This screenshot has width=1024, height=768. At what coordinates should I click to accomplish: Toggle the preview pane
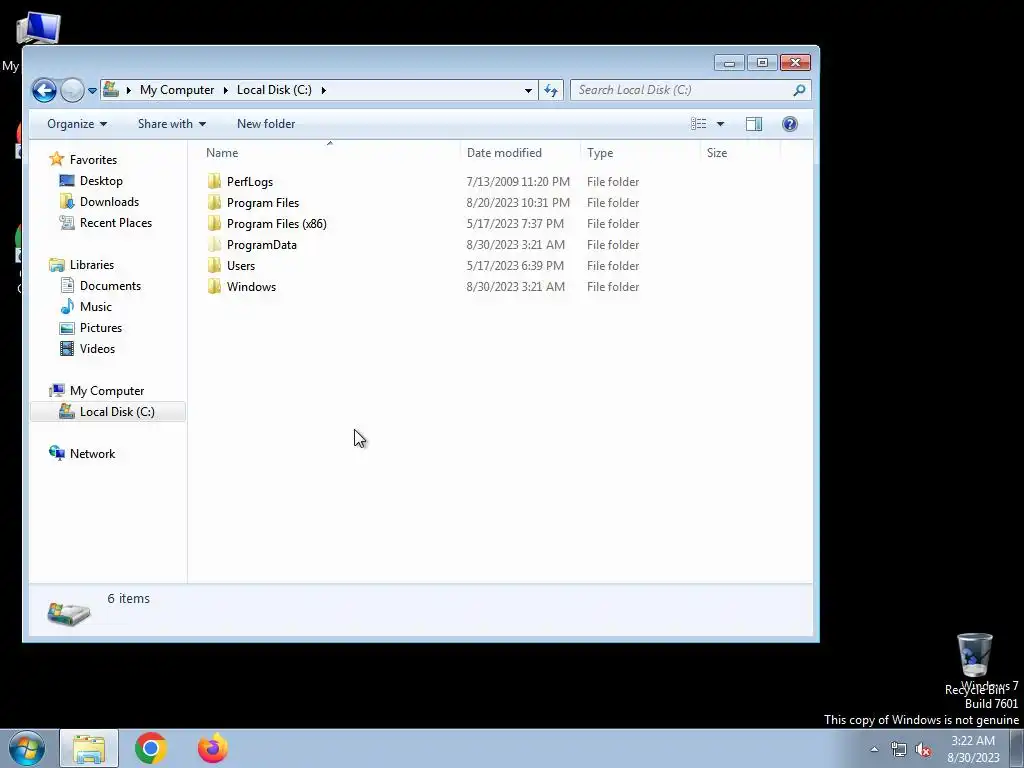tap(754, 124)
